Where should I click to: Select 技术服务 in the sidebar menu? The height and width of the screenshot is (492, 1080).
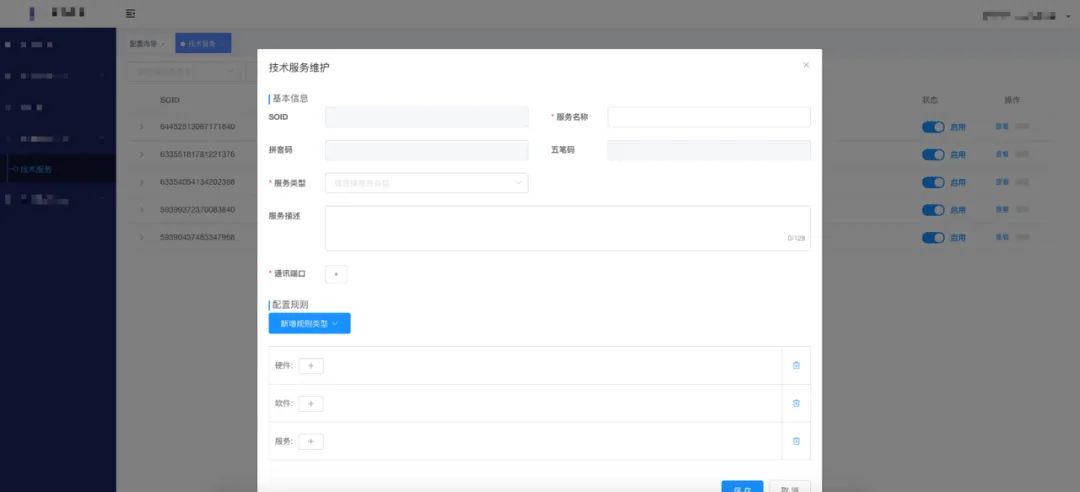[36, 169]
